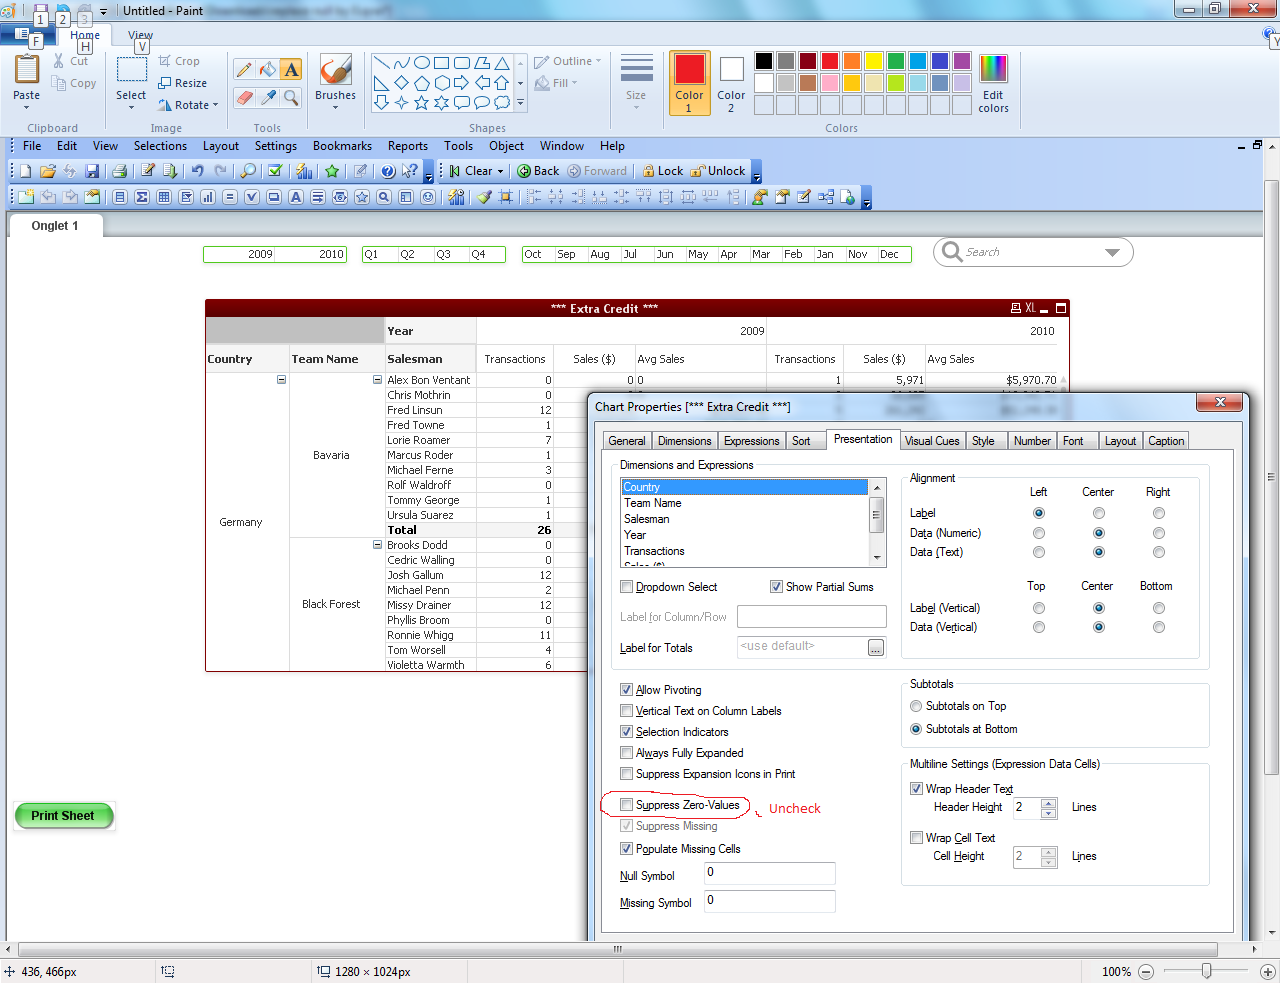1280x984 pixels.
Task: Enable Dropdown Select checkbox
Action: click(626, 587)
